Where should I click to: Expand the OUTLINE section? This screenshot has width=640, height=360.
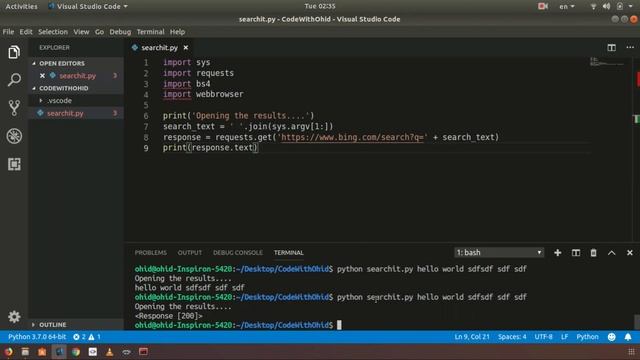pyautogui.click(x=52, y=324)
